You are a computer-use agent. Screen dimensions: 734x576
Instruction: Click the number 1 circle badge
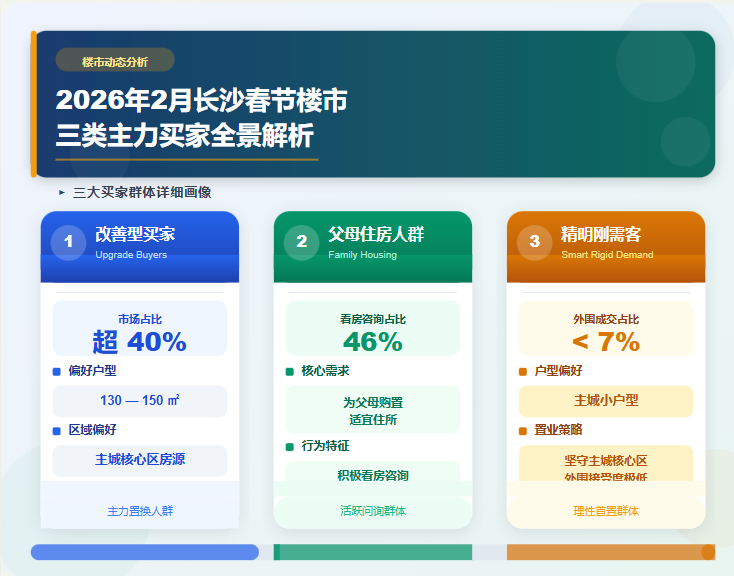coord(68,242)
